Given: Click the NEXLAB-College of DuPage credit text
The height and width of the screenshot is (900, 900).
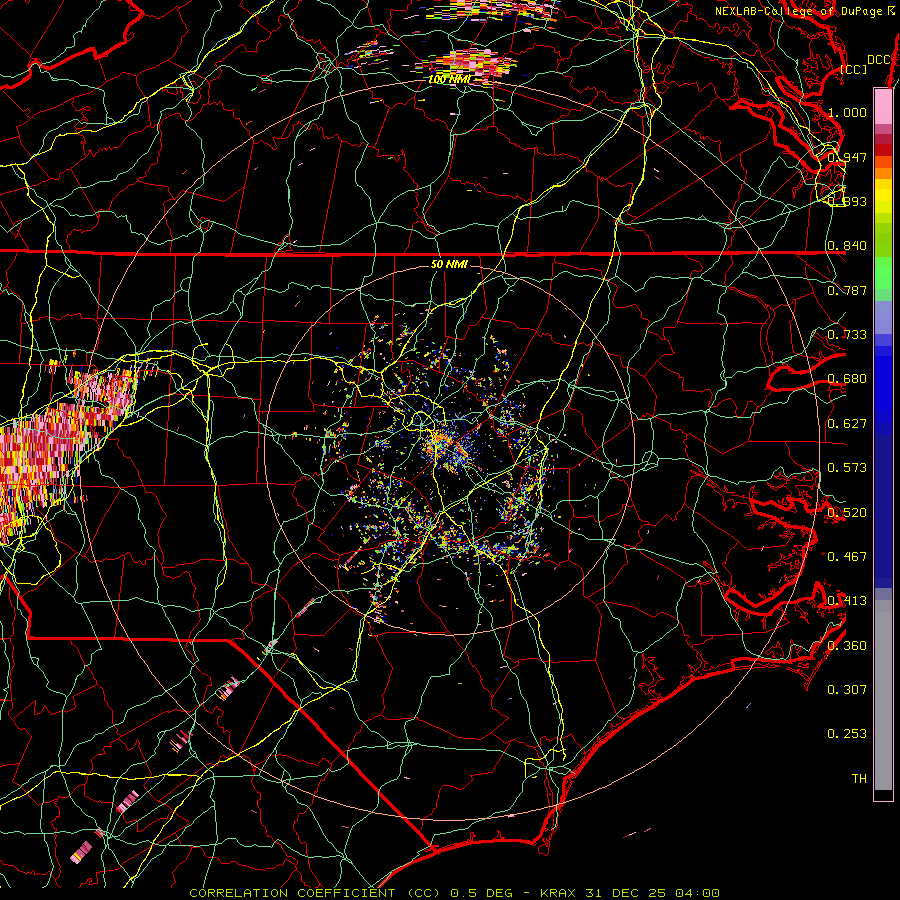Looking at the screenshot, I should [804, 11].
